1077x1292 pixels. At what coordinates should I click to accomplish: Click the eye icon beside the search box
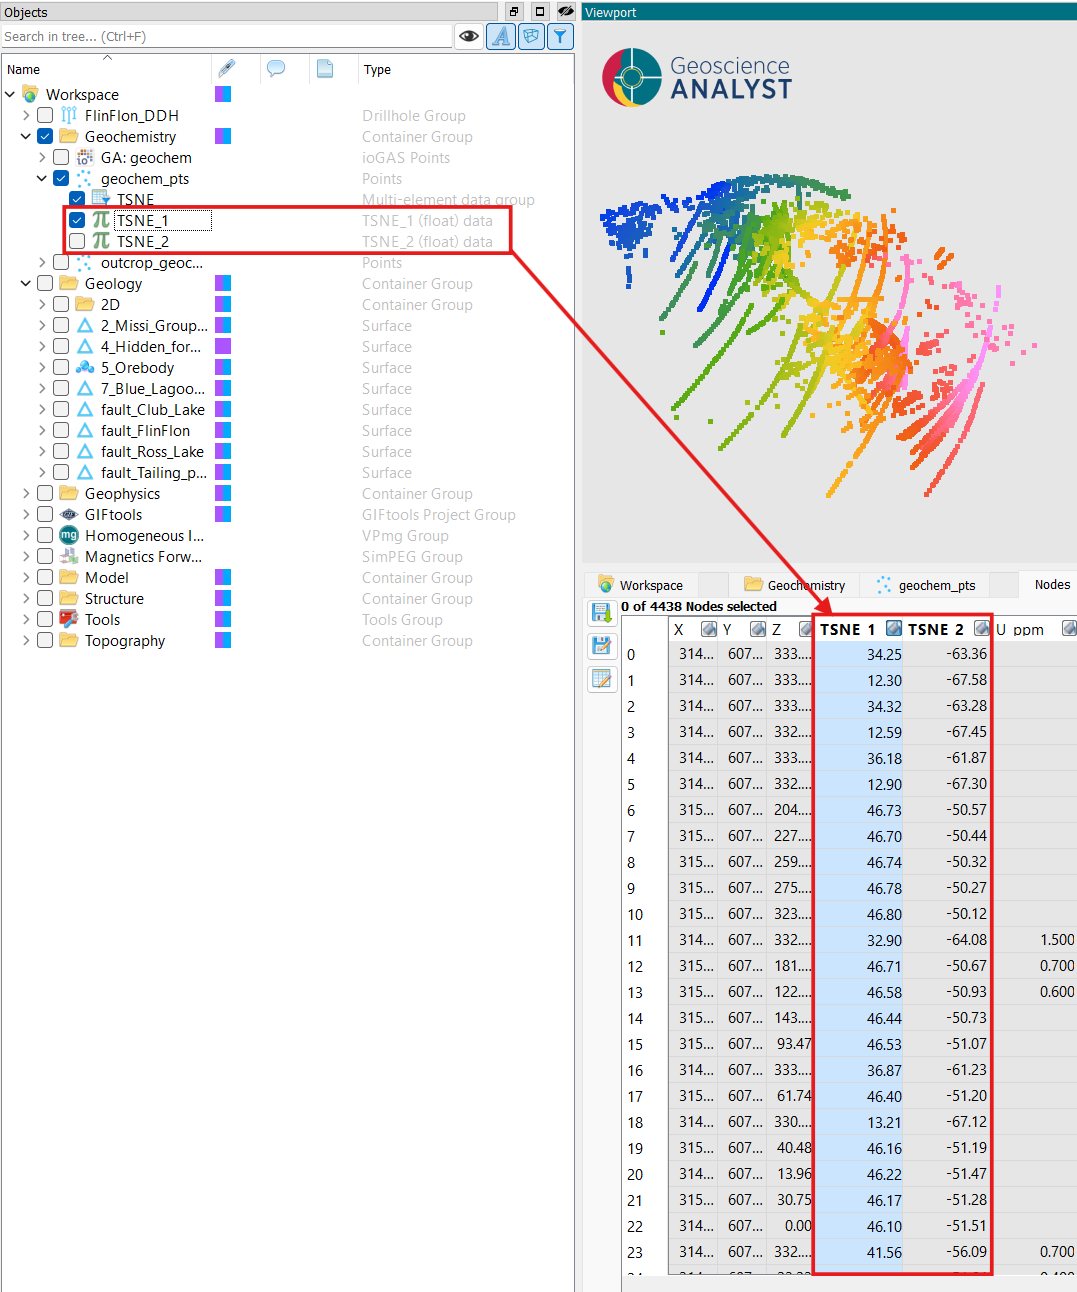coord(469,36)
